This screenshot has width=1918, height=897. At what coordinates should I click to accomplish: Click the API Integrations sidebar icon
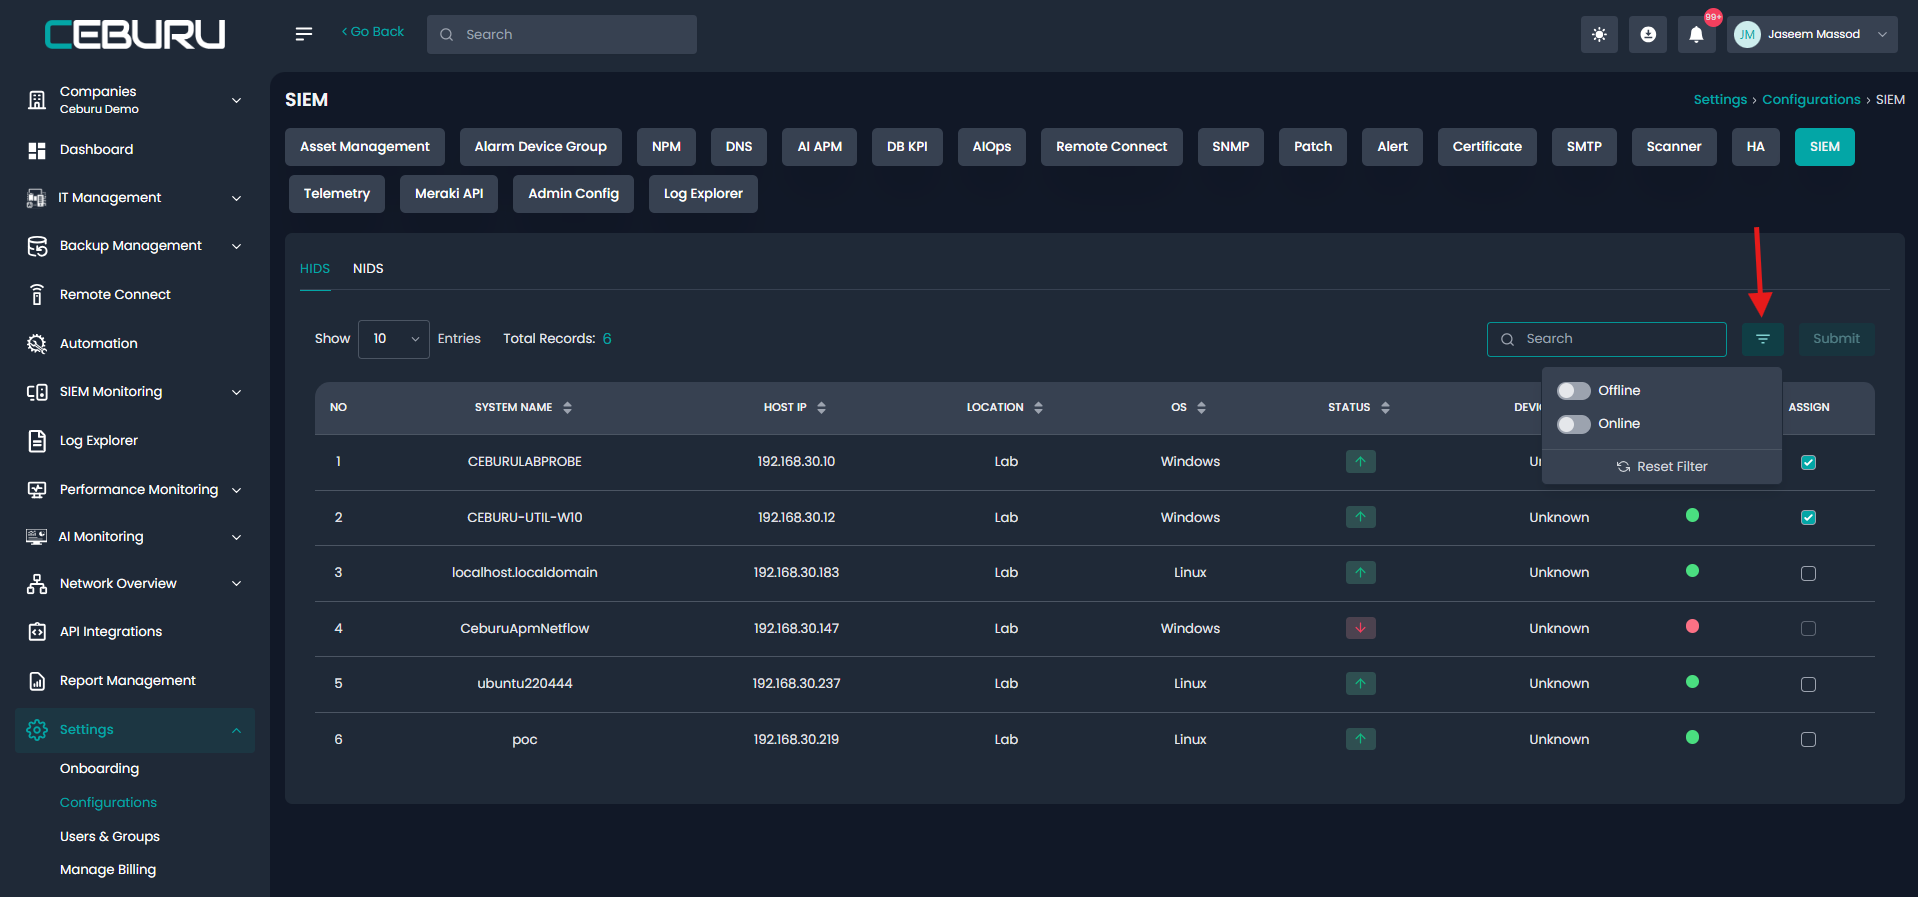tap(37, 631)
